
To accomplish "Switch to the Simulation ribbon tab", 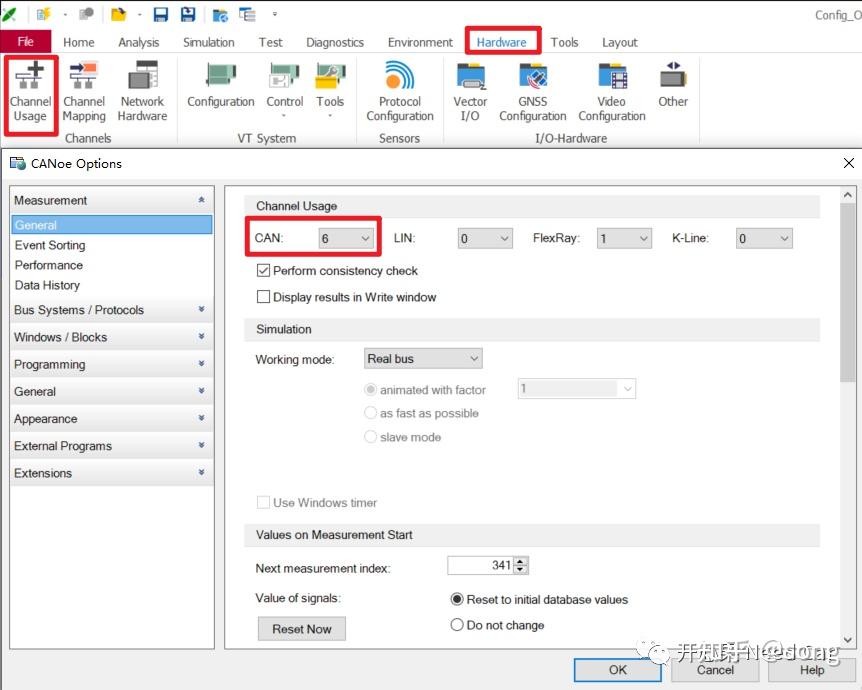I will pyautogui.click(x=208, y=42).
